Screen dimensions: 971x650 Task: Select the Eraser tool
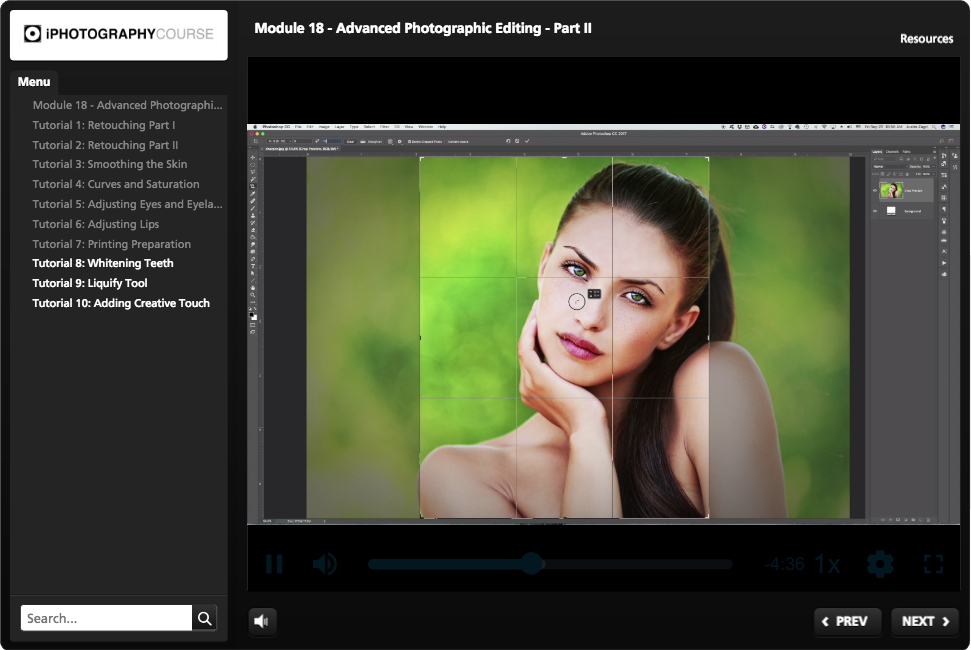(253, 230)
